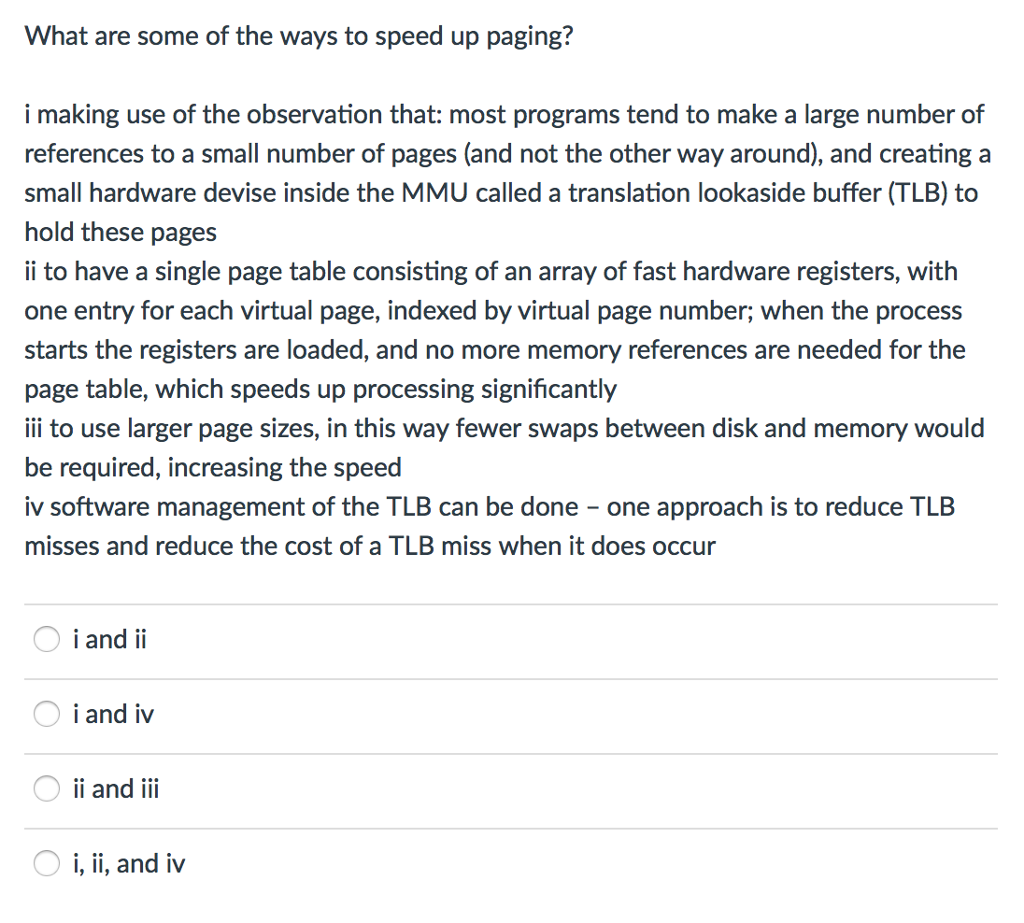The height and width of the screenshot is (923, 1024).
Task: Click the answer label "i, ii, and iv"
Action: (129, 863)
